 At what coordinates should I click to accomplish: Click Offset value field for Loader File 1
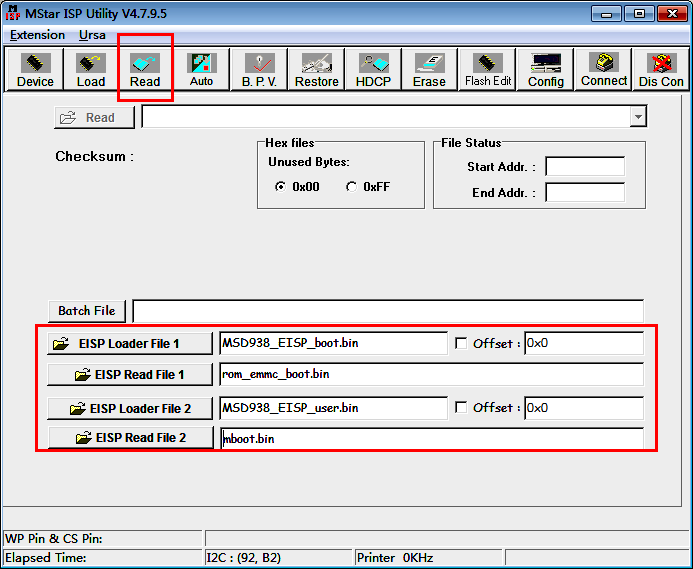pyautogui.click(x=584, y=343)
